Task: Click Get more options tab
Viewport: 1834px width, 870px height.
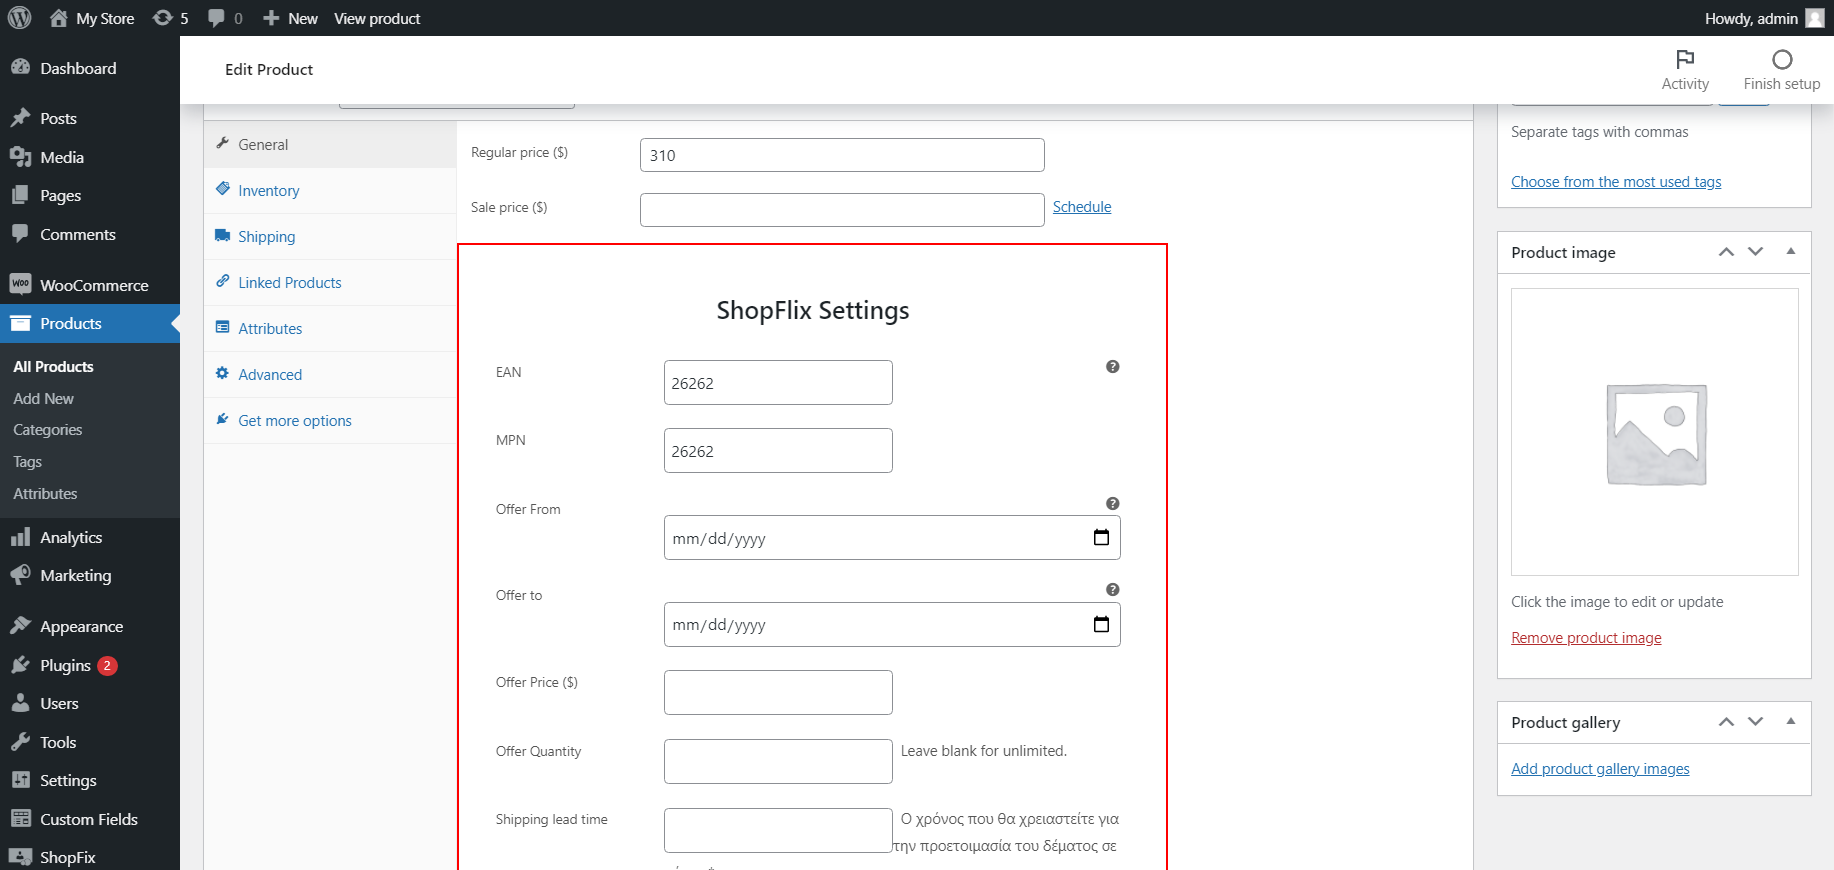Action: [330, 421]
